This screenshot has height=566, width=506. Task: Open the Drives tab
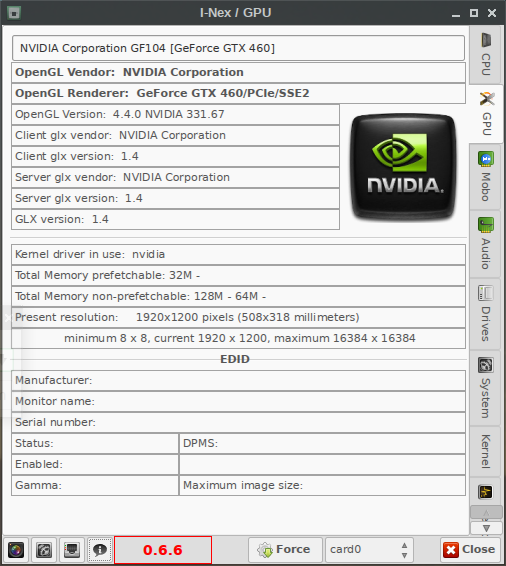[x=486, y=314]
